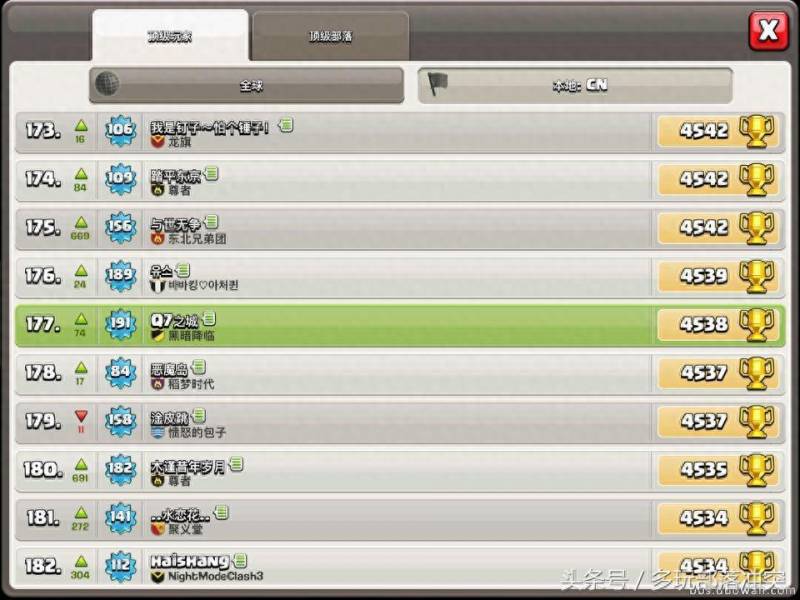800x600 pixels.
Task: Tap the clan badge beside NightModeClash3
Action: click(x=157, y=577)
